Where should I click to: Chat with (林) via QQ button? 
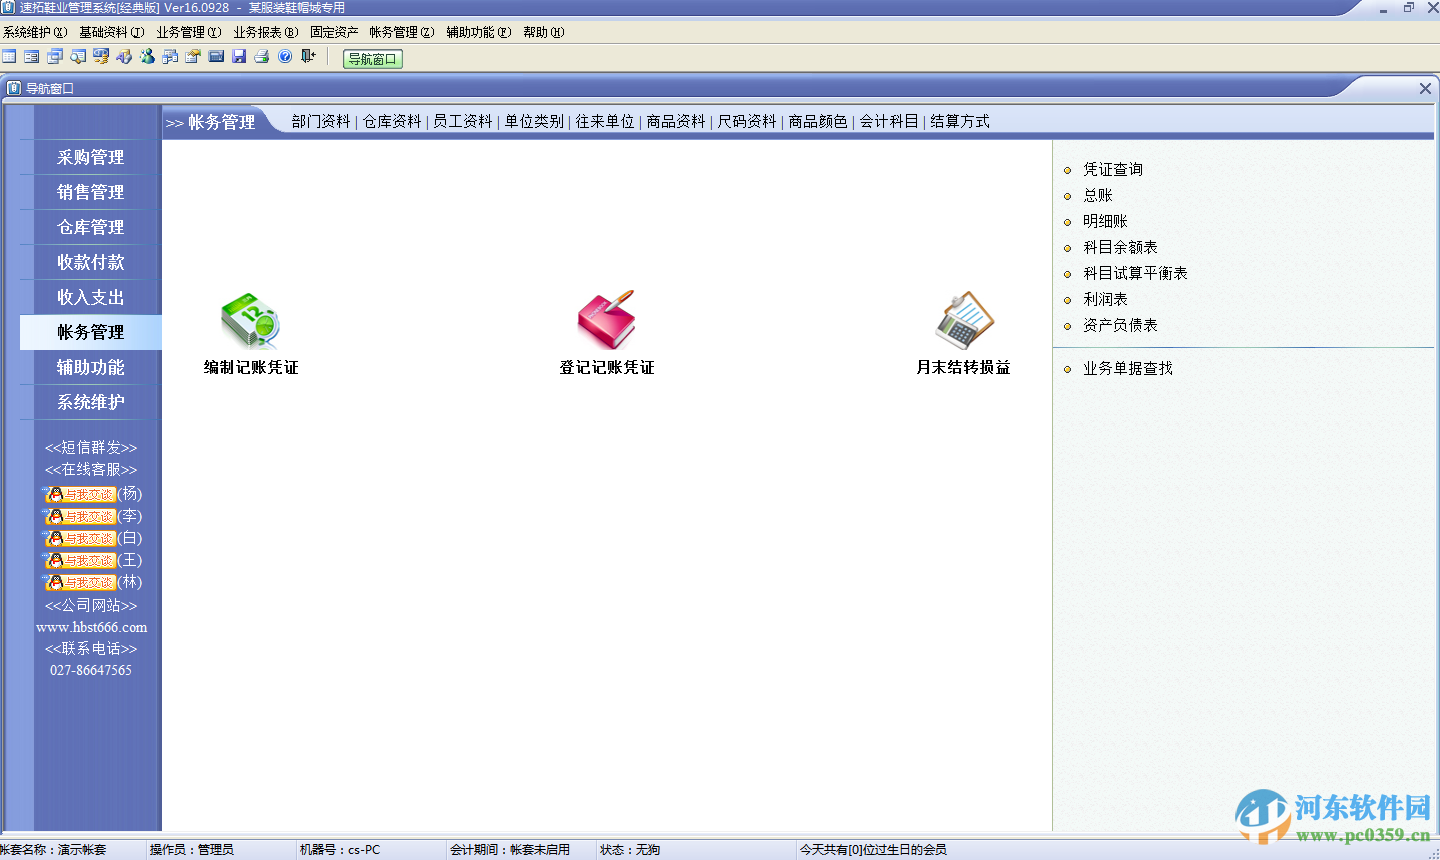80,582
